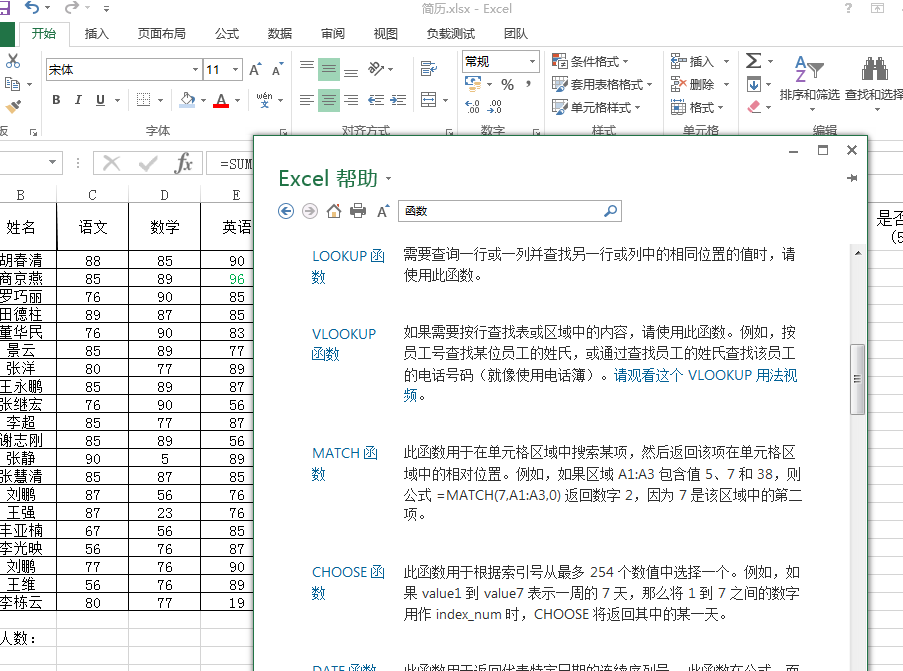Open the Name Box dropdown arrow

pyautogui.click(x=52, y=162)
